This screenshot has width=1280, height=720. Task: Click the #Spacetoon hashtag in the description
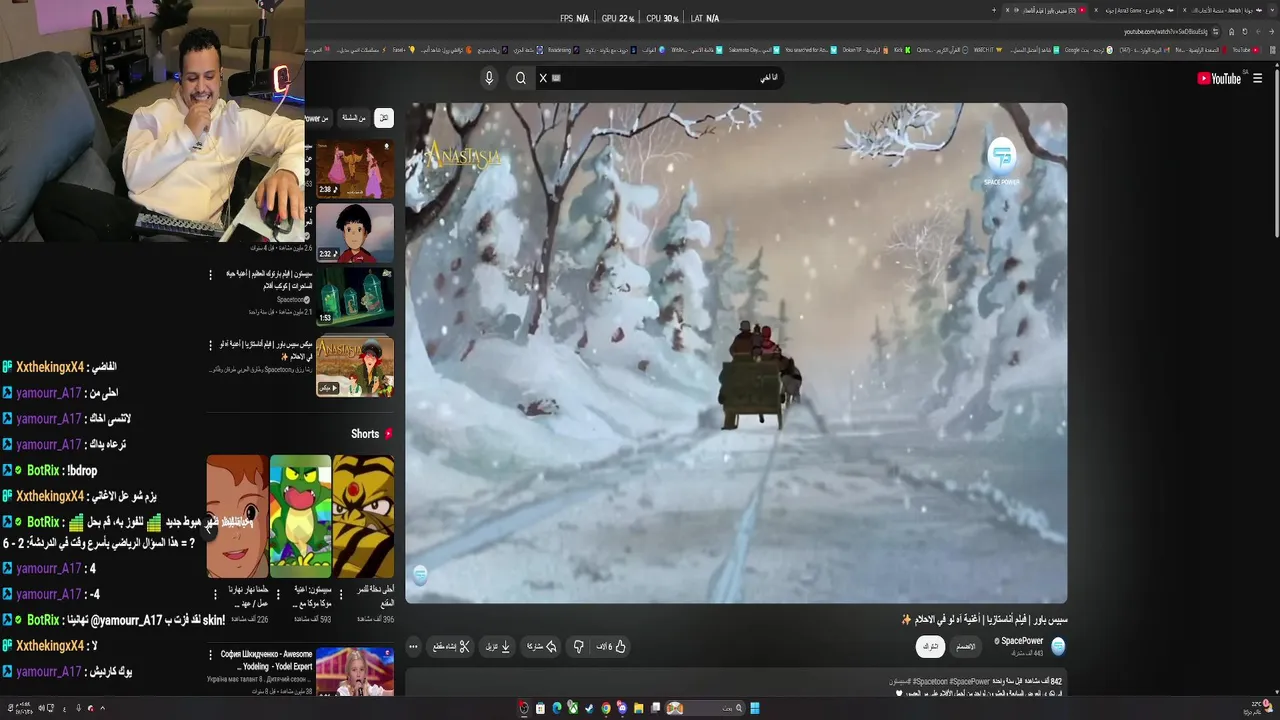931,682
